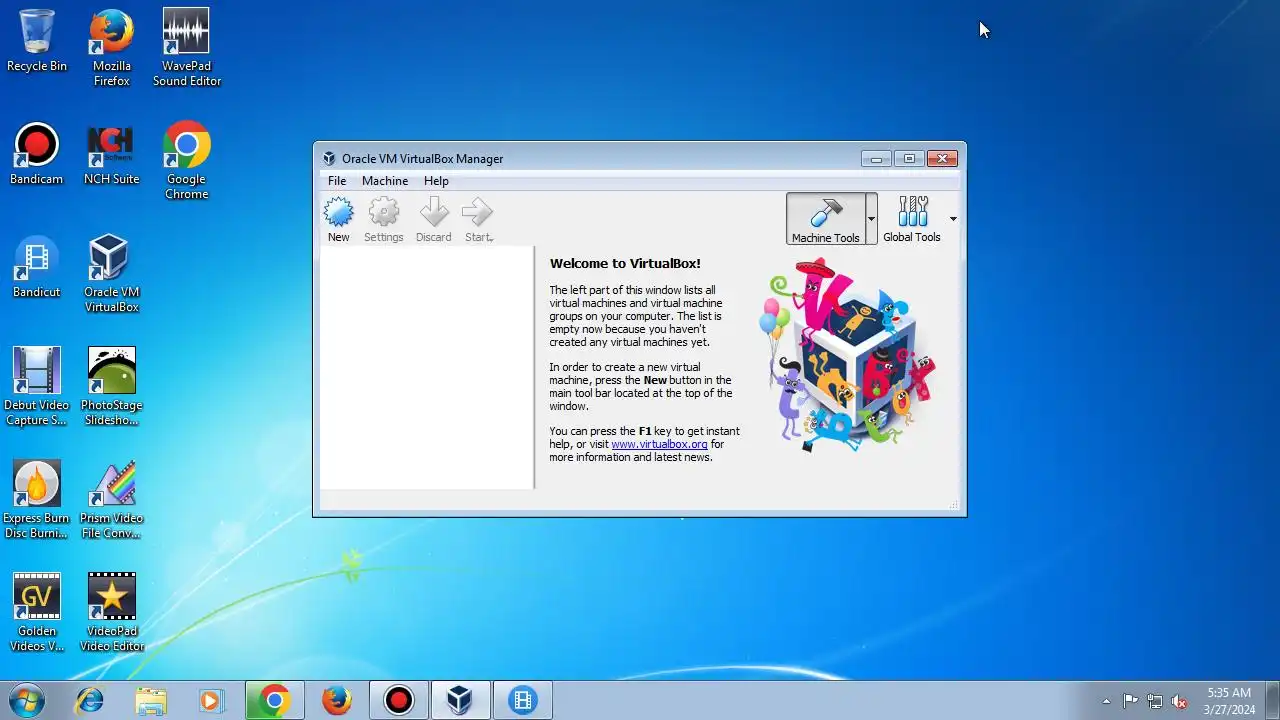Click the New virtual machine icon
1280x720 pixels.
(339, 212)
